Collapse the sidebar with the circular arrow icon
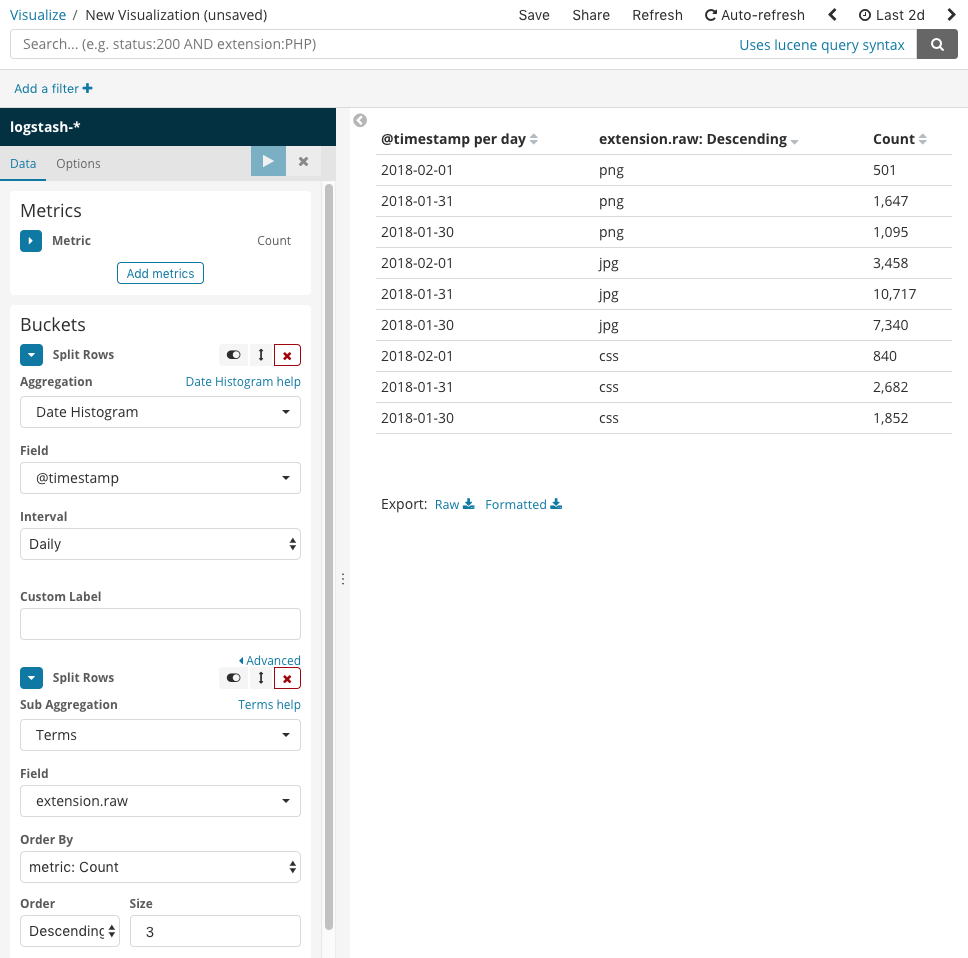The height and width of the screenshot is (958, 968). [360, 120]
